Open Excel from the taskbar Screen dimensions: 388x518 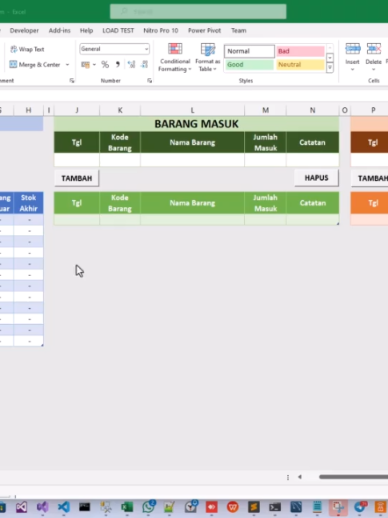tap(127, 507)
